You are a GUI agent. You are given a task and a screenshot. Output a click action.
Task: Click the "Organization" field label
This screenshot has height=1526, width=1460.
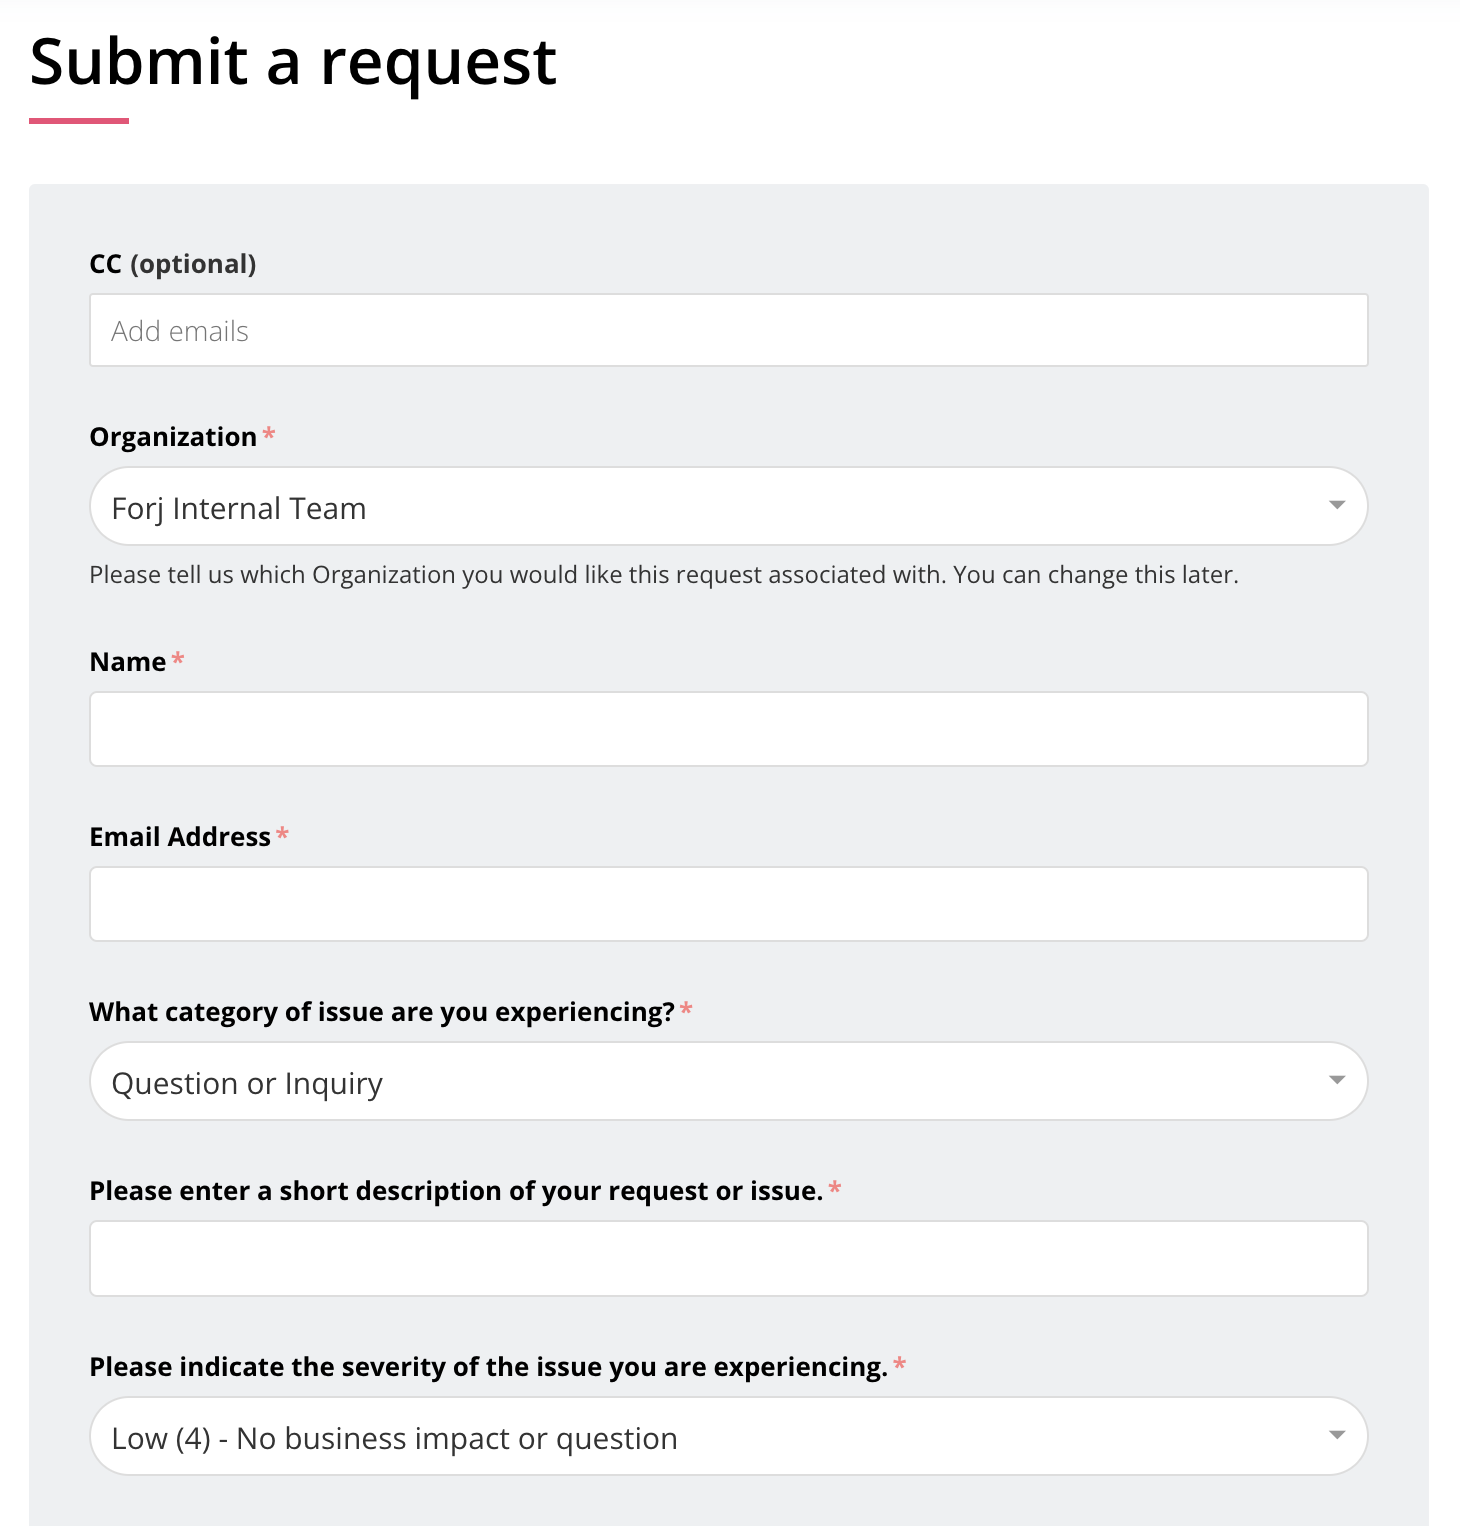173,437
